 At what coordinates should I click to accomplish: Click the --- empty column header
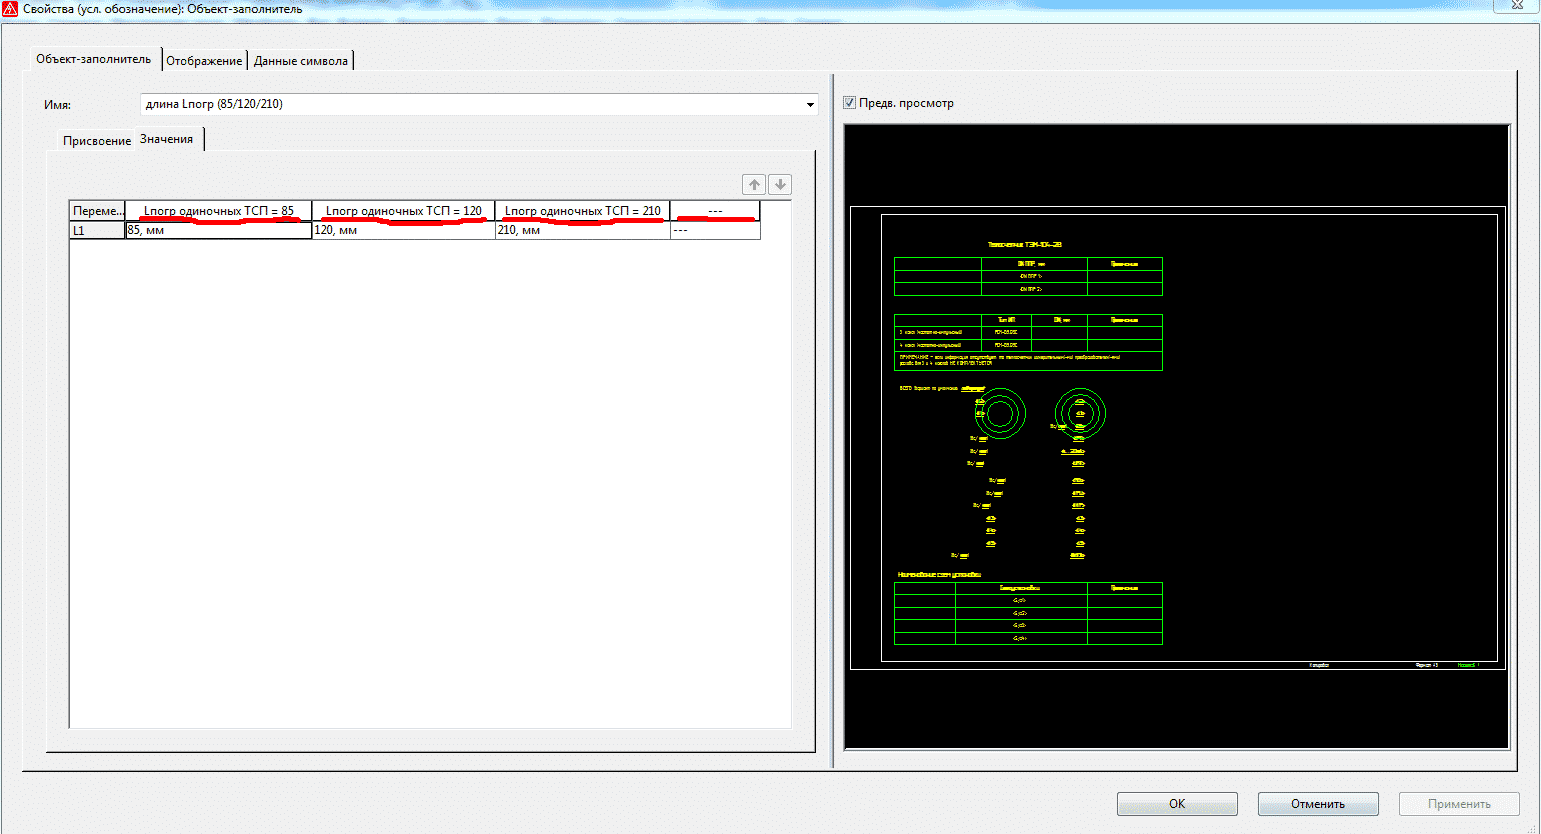point(715,211)
